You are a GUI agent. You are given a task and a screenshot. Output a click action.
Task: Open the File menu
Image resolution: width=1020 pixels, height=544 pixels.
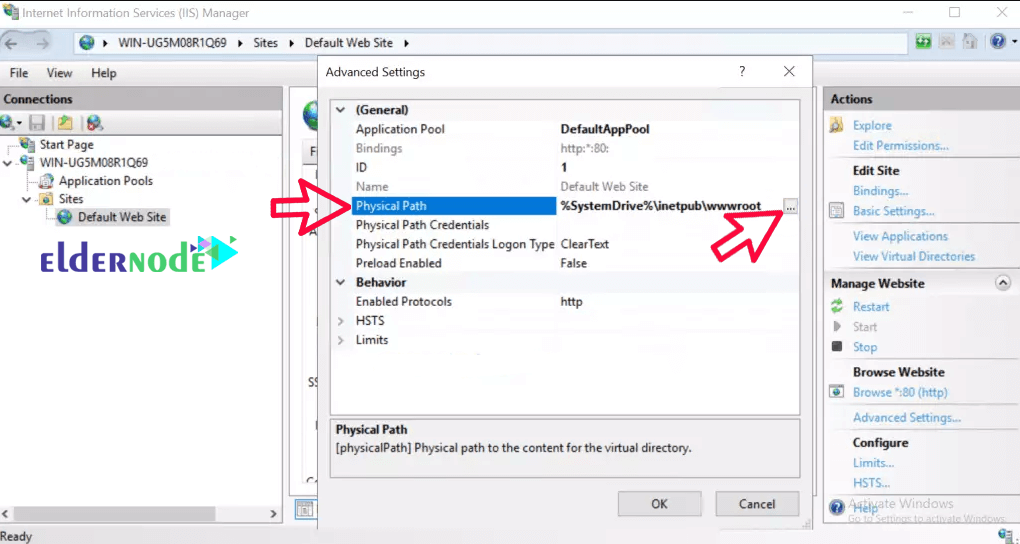pyautogui.click(x=19, y=73)
